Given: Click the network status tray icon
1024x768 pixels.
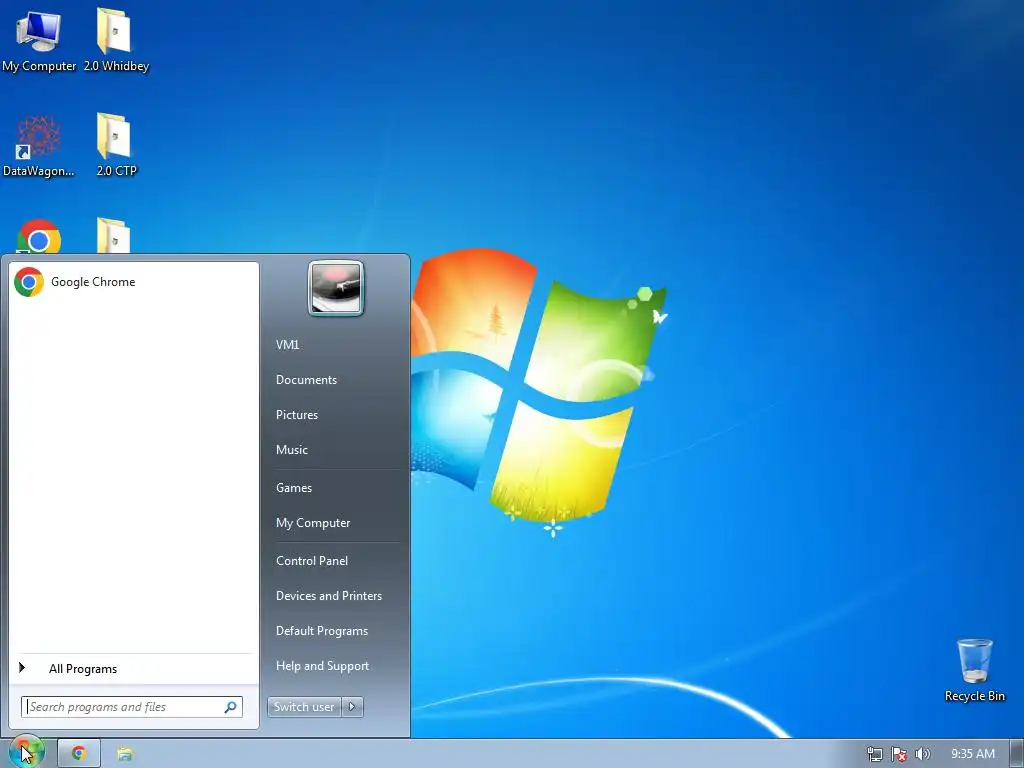Looking at the screenshot, I should pyautogui.click(x=875, y=754).
